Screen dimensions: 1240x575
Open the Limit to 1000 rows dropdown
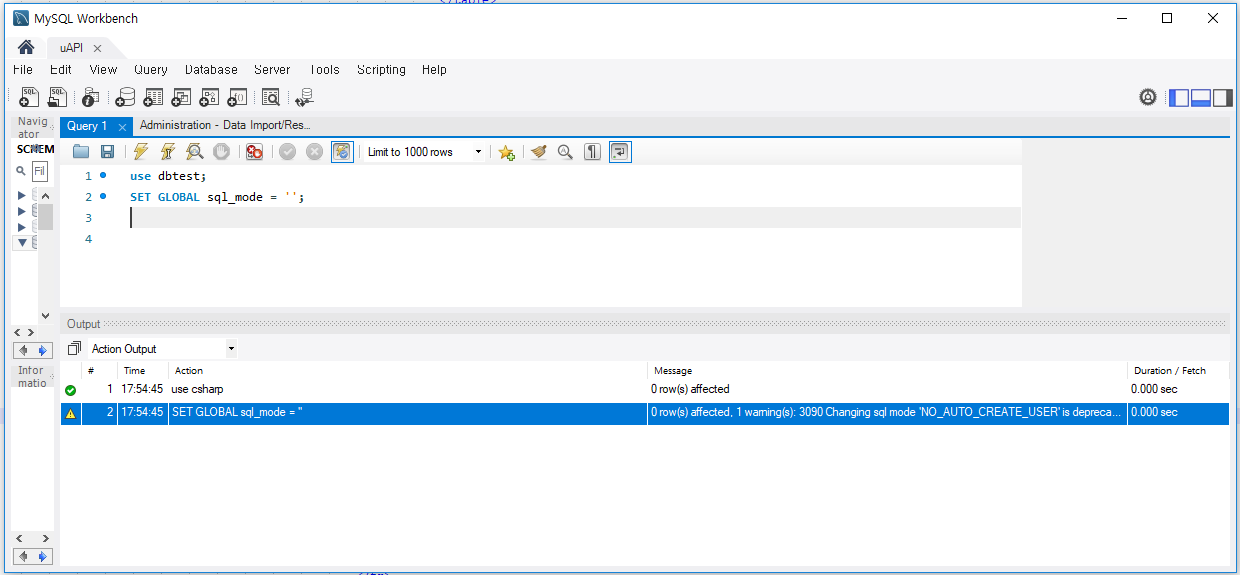point(478,152)
